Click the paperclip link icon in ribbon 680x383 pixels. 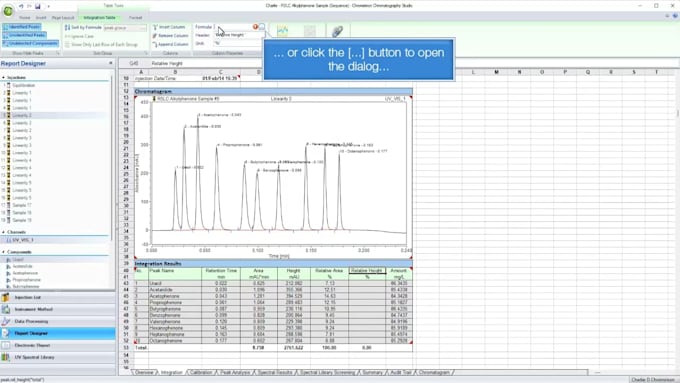tap(337, 31)
